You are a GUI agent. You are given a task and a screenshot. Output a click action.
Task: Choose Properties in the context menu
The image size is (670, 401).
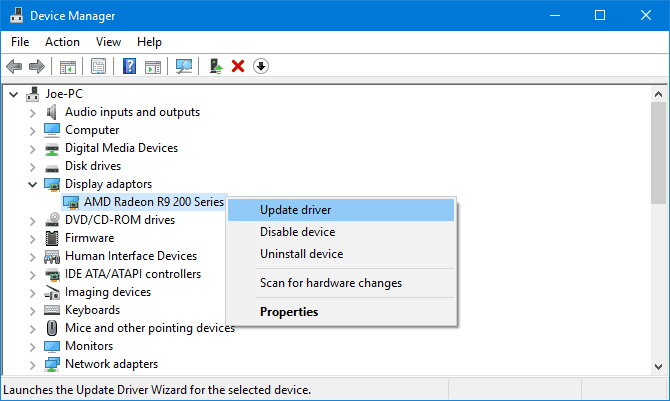tap(289, 311)
